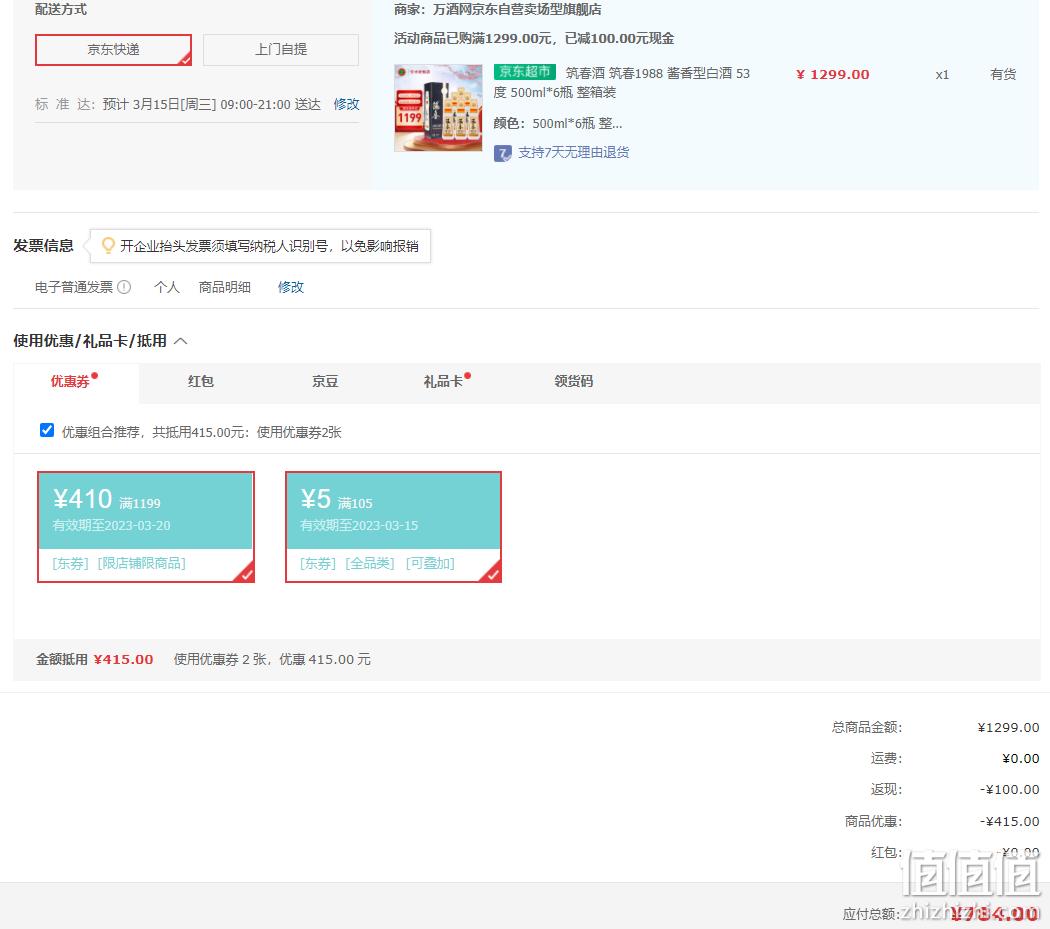Click 修改 for invoice information
Image resolution: width=1050 pixels, height=929 pixels.
tap(291, 287)
